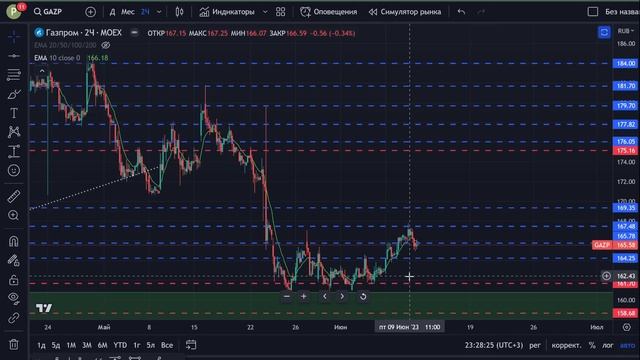This screenshot has height=360, width=640.
Task: Set the date range to 6М
Action: [x=102, y=345]
